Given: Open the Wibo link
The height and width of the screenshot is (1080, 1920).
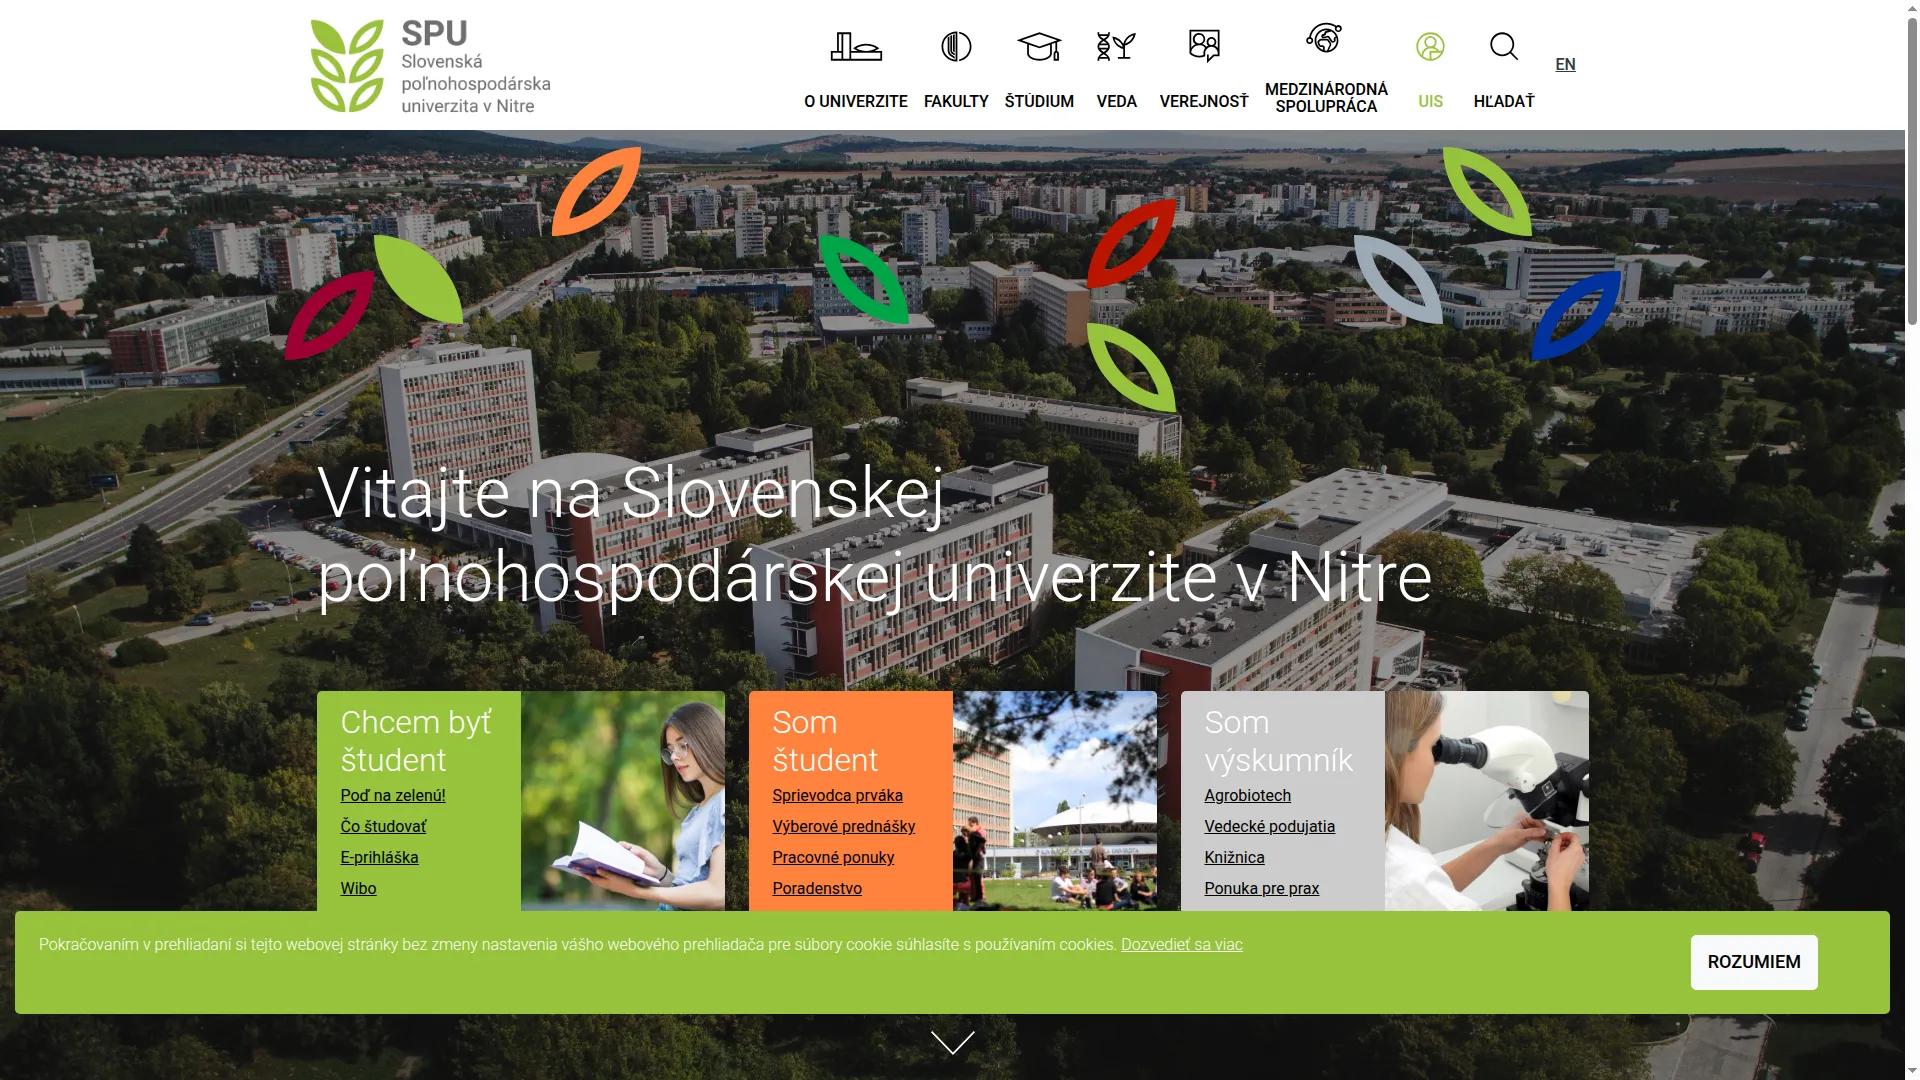Looking at the screenshot, I should click(x=358, y=888).
